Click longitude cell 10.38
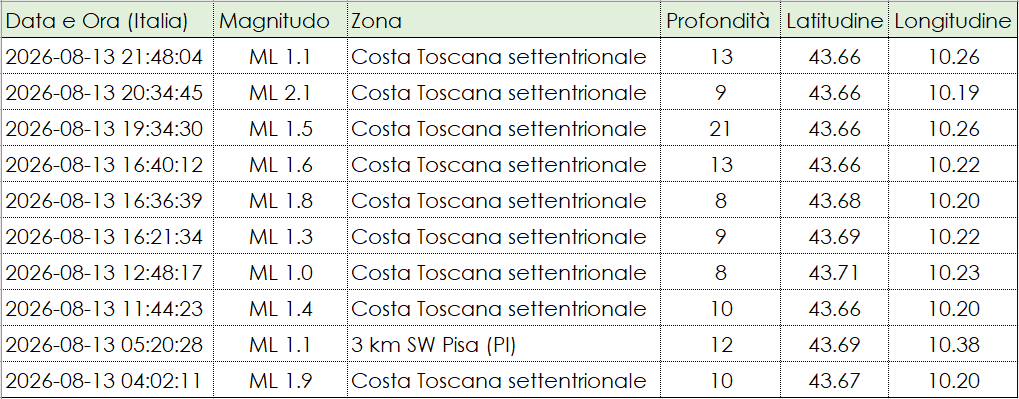The width and height of the screenshot is (1019, 399). pyautogui.click(x=953, y=344)
